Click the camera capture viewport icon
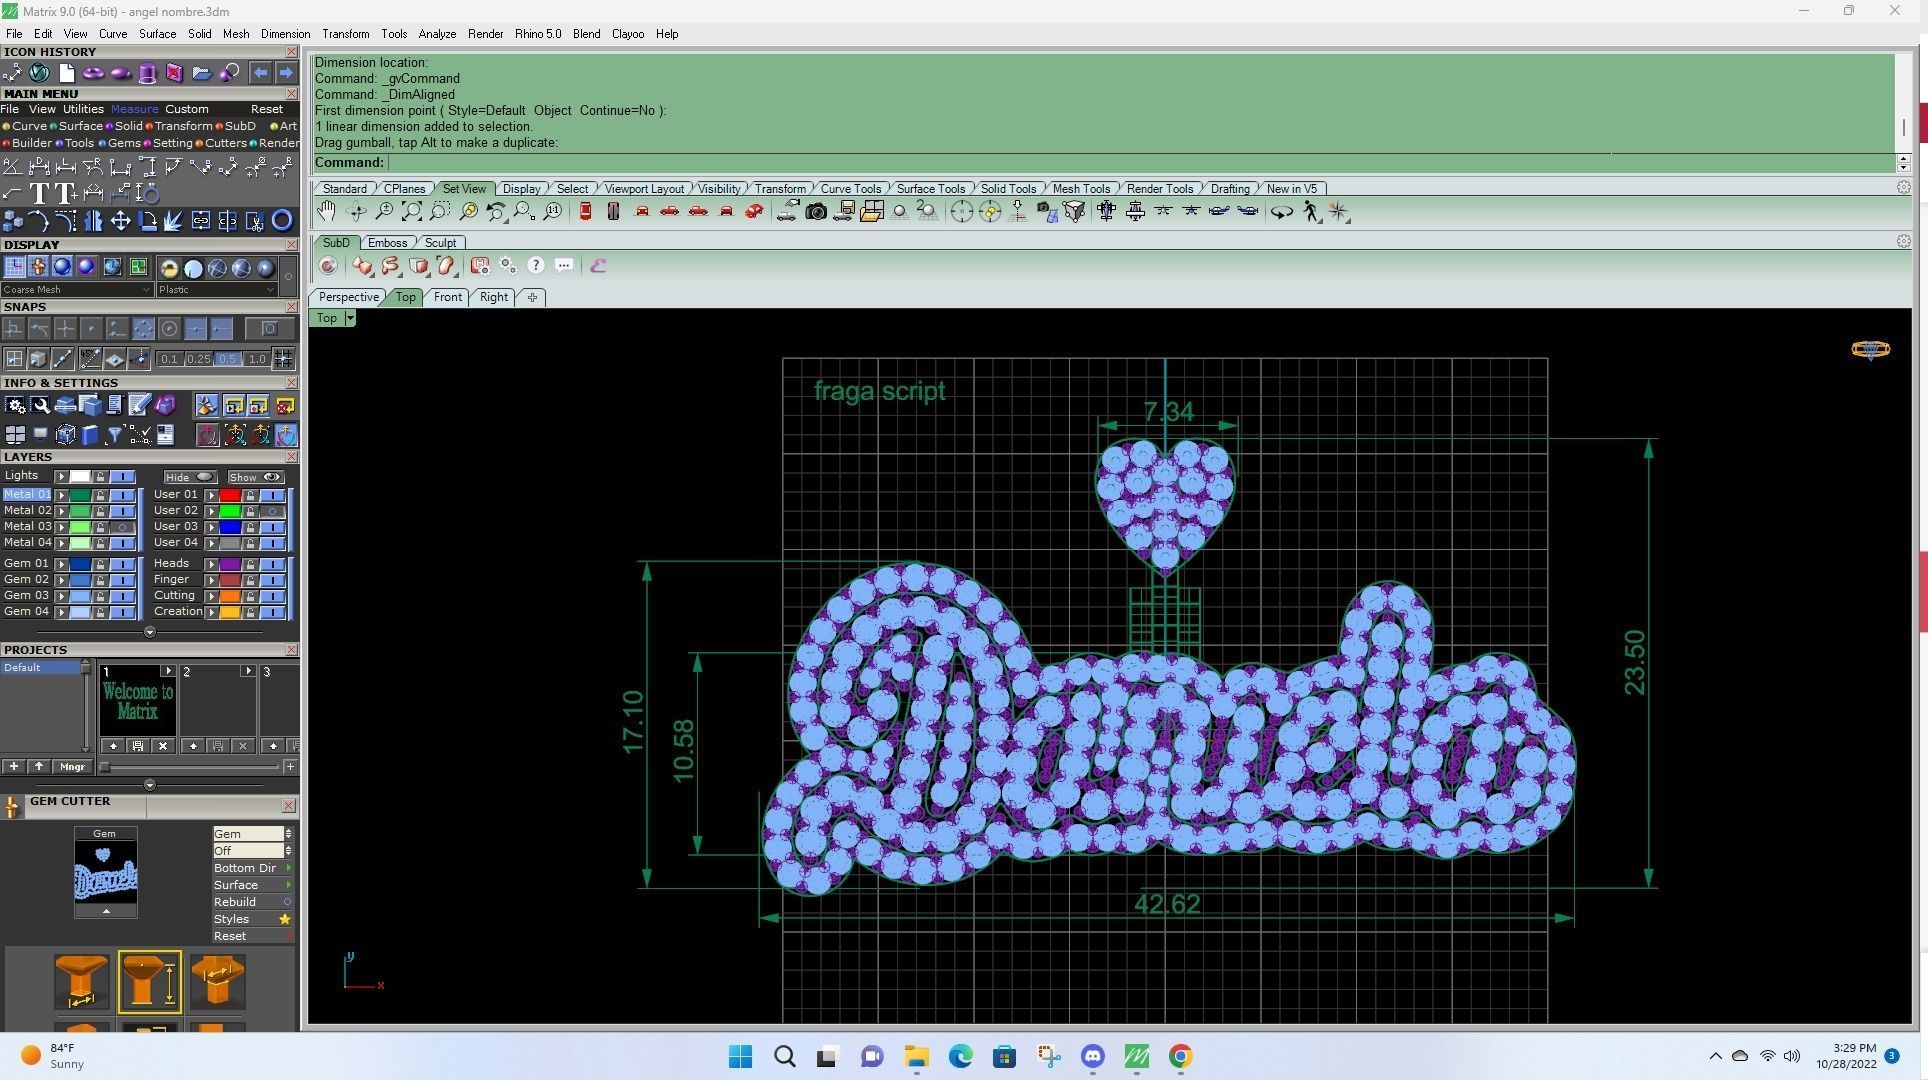 816,212
